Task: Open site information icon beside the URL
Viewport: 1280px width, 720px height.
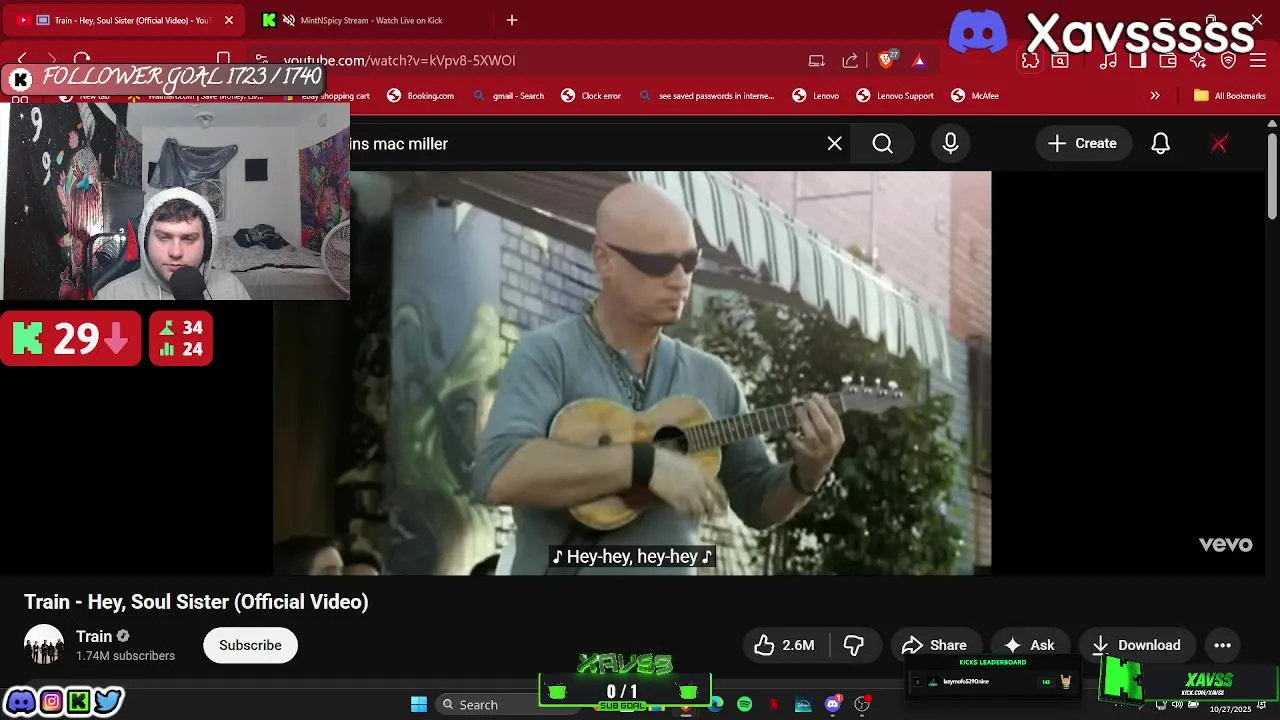Action: pos(261,60)
